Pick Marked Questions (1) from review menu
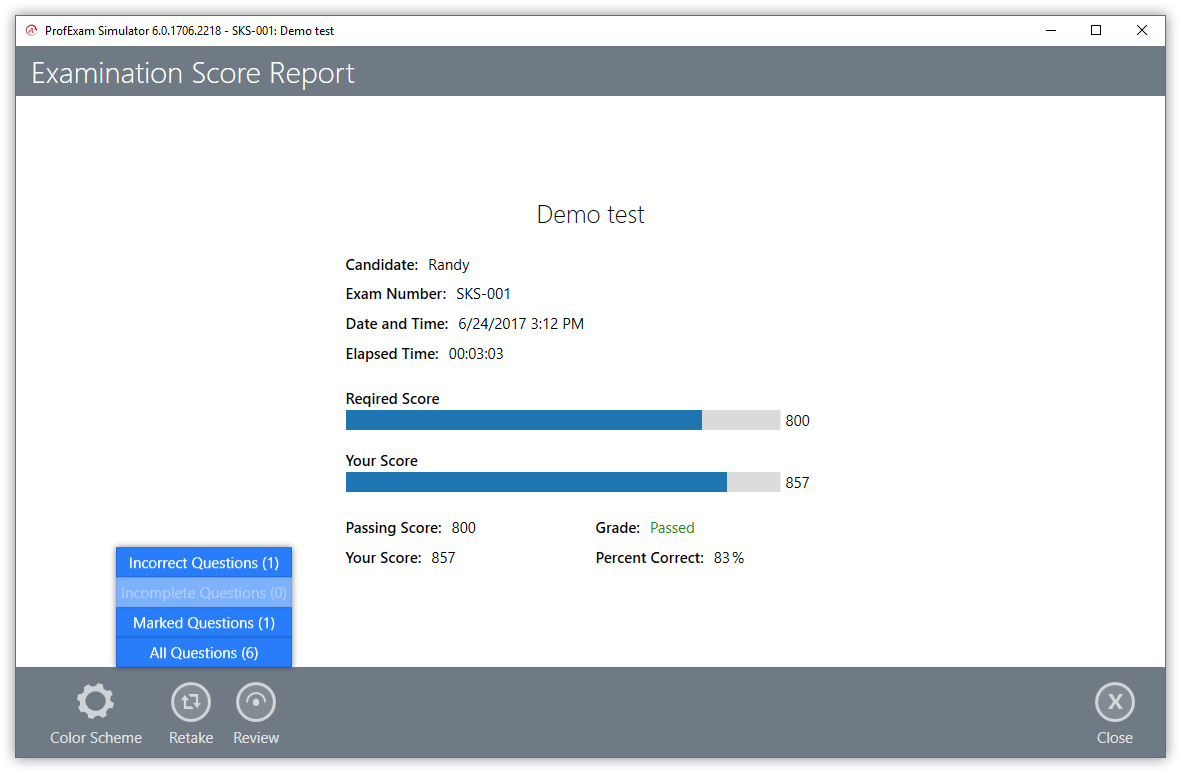Viewport: 1181px width, 773px height. [204, 623]
